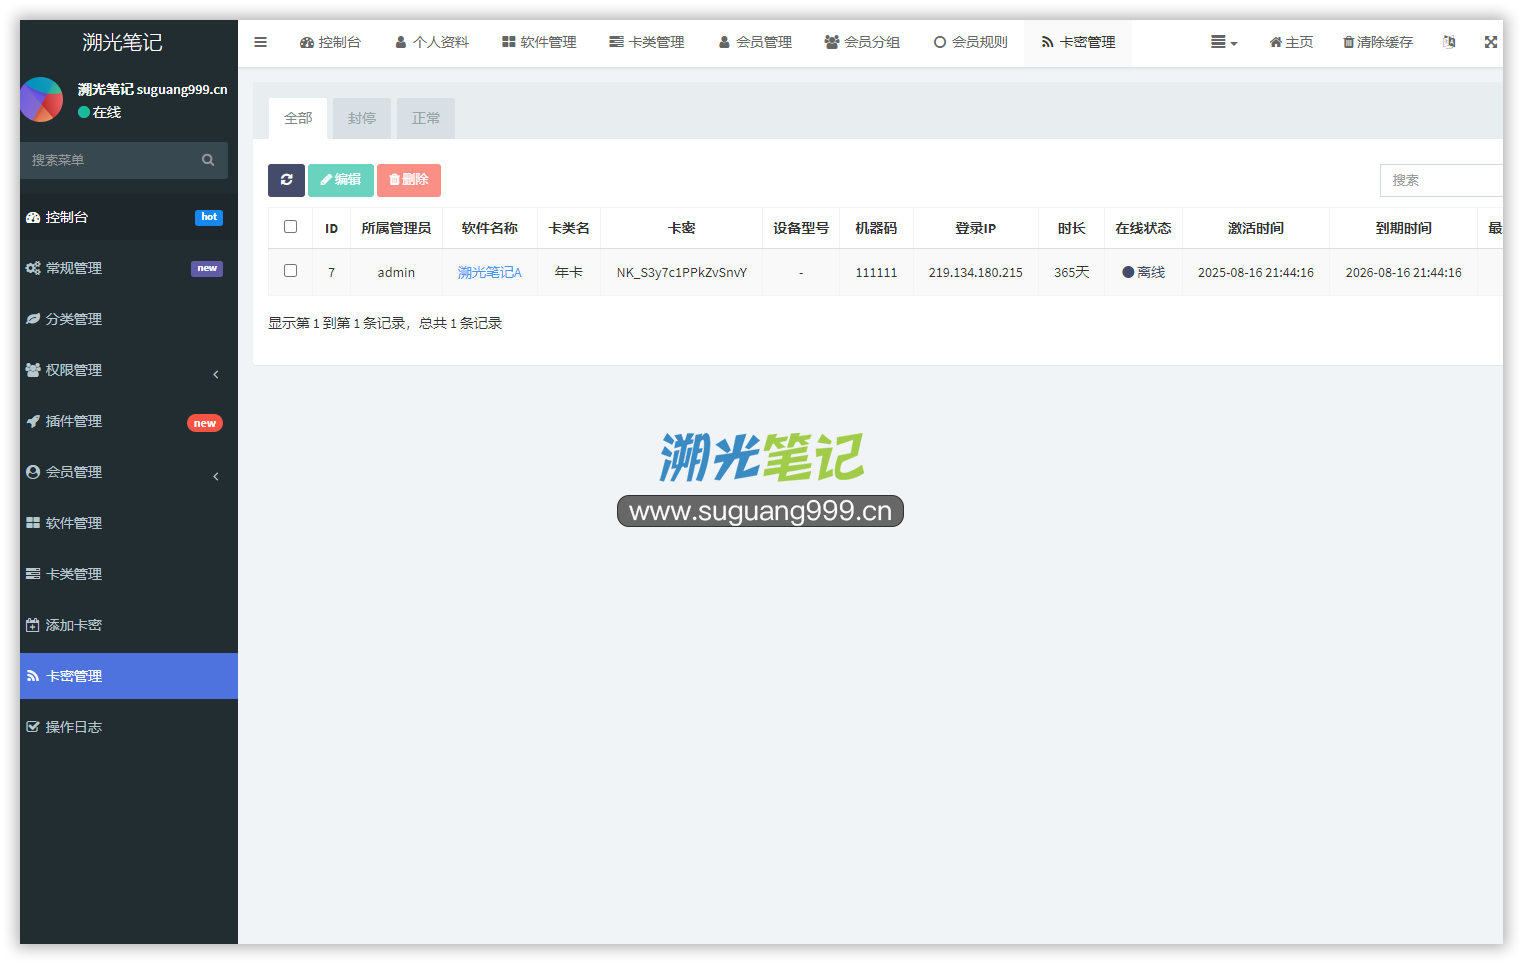Screen dimensions: 1523x964
Task: Open 添加卡密 in the sidebar
Action: pos(129,625)
